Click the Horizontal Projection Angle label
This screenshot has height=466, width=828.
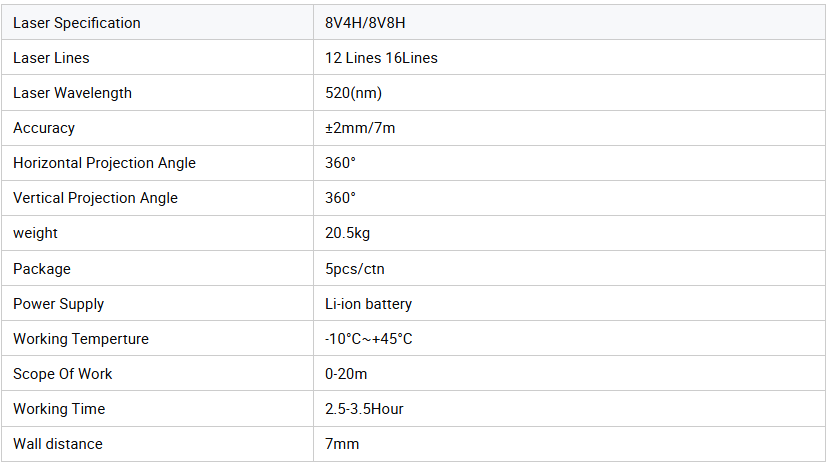pos(105,163)
